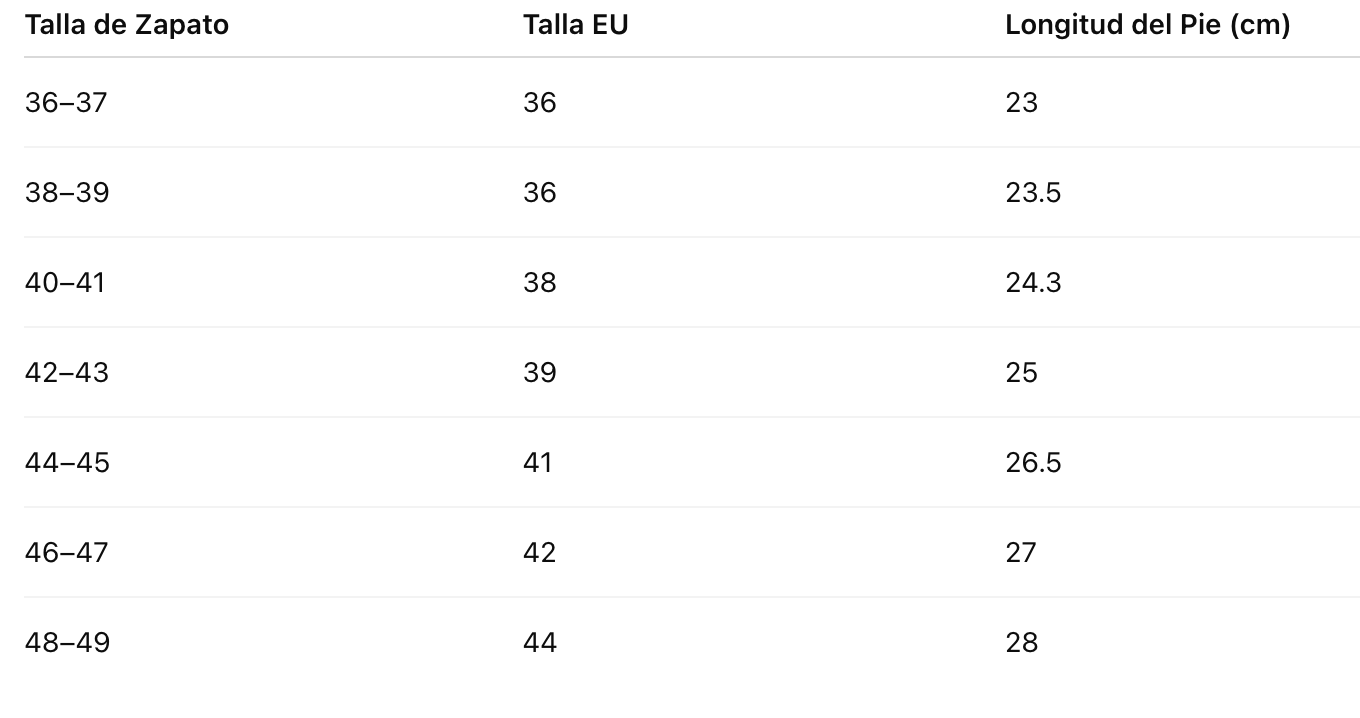
Task: Select the 42–43 shoe size cell
Action: coord(67,373)
